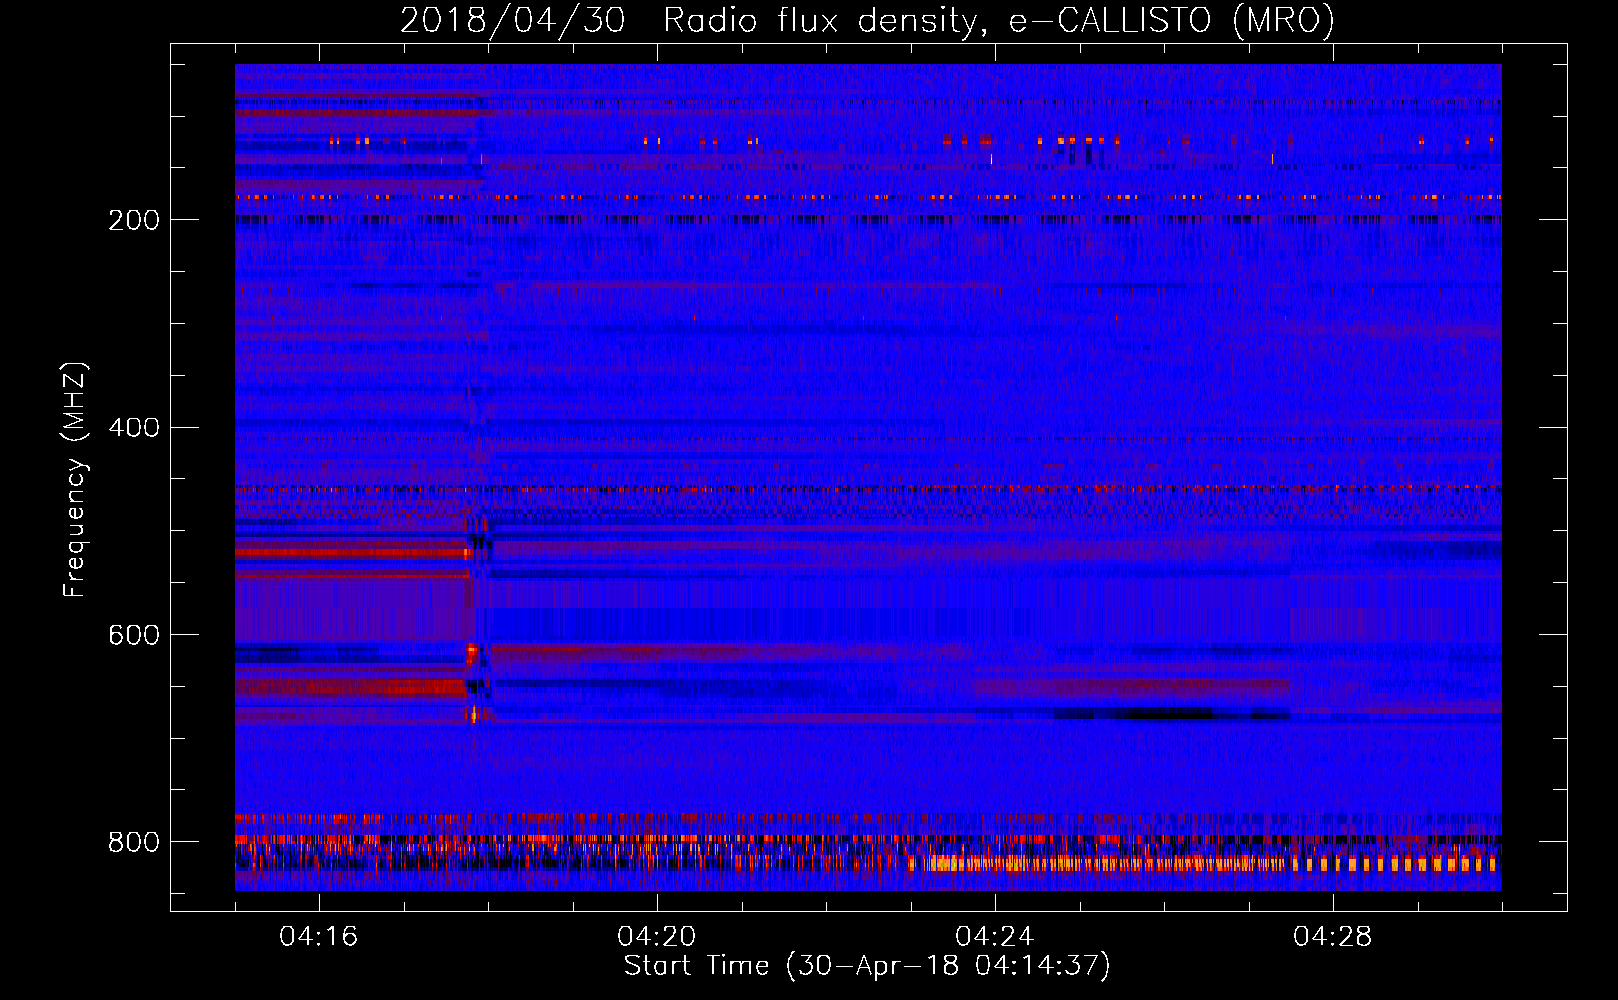Click the 'Start Time (30-Apr-18 04:14:37)' label
The width and height of the screenshot is (1618, 1000).
tap(867, 966)
